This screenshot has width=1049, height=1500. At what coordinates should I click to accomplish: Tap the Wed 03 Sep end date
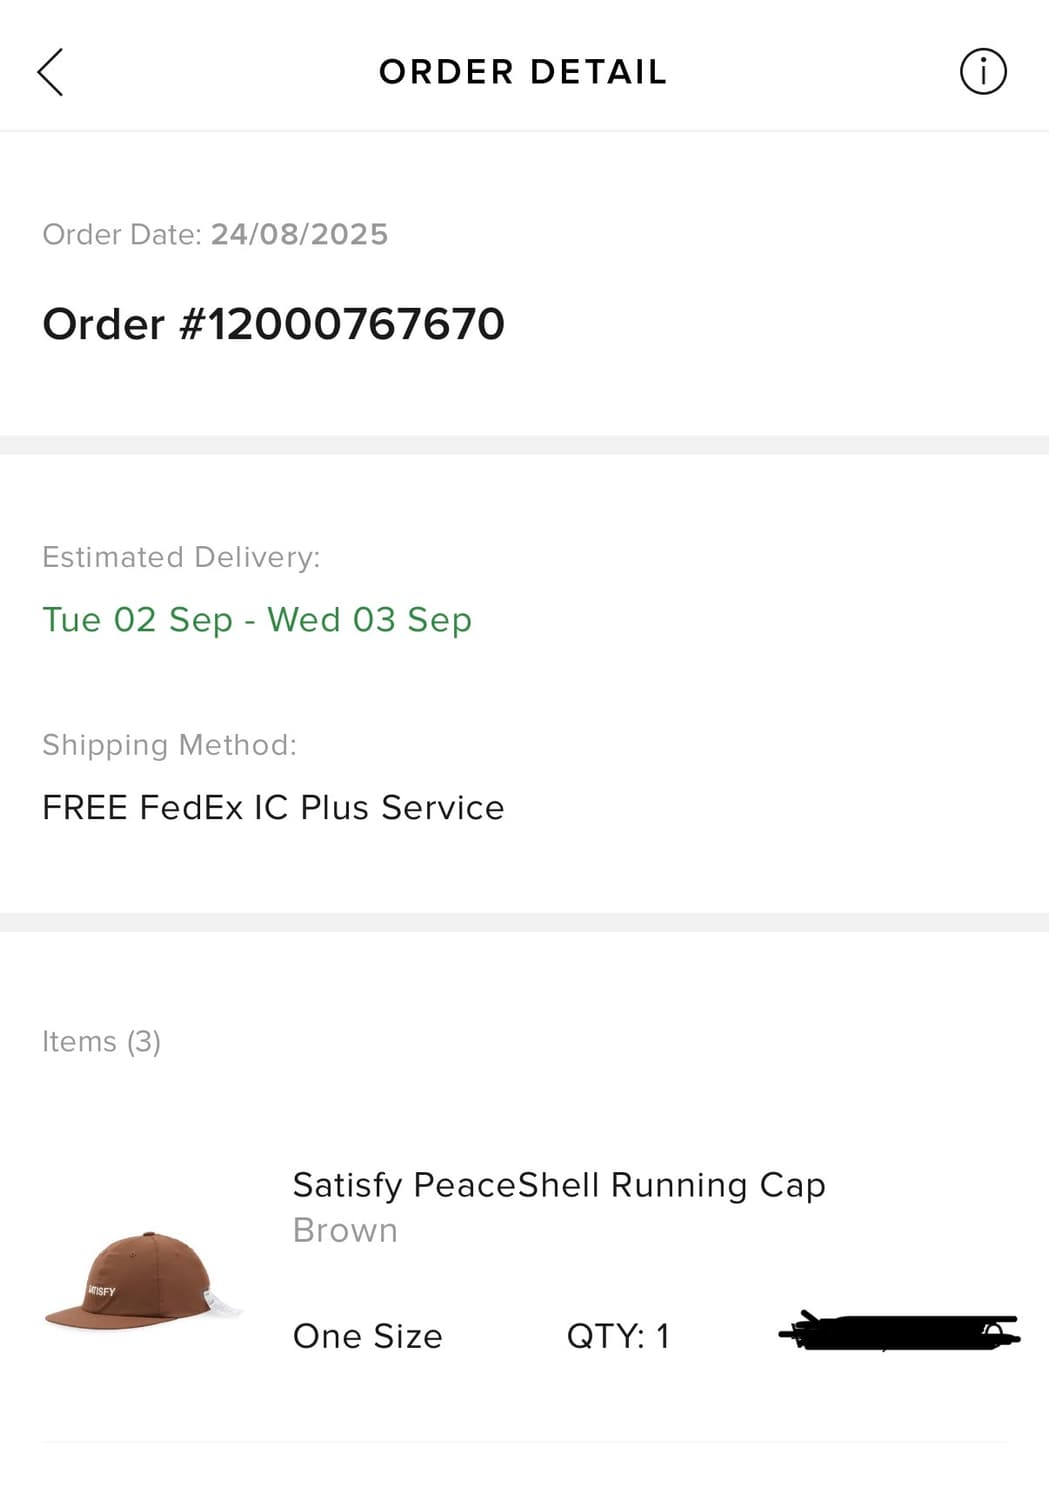369,620
